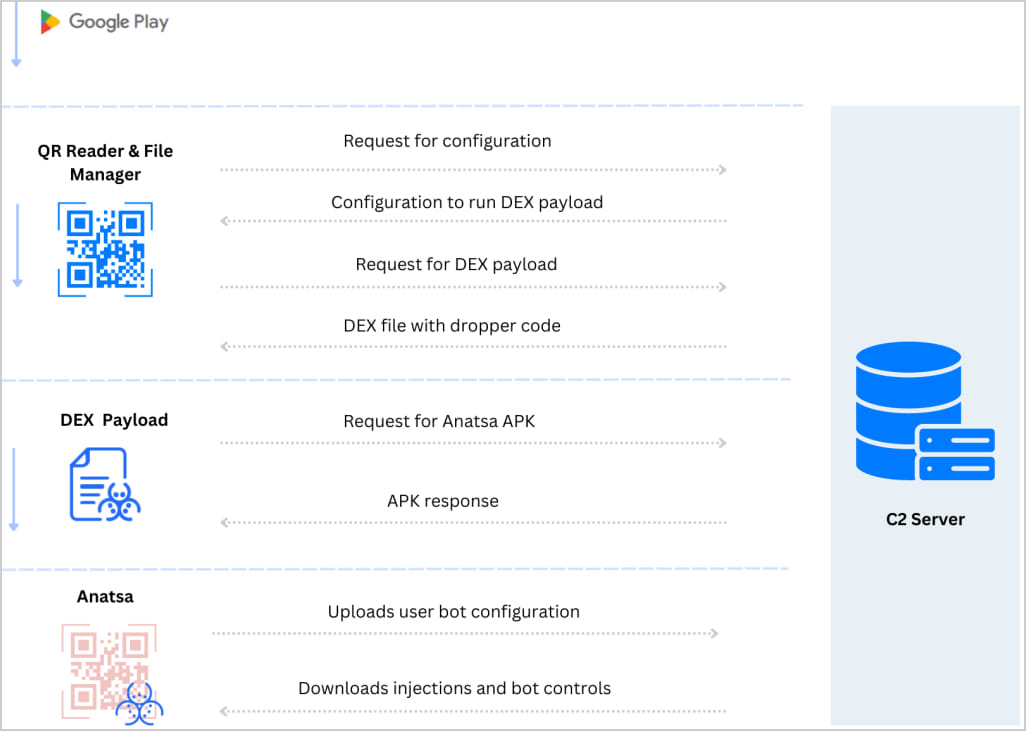1026x731 pixels.
Task: Click Uploads user bot configuration label
Action: pyautogui.click(x=453, y=611)
